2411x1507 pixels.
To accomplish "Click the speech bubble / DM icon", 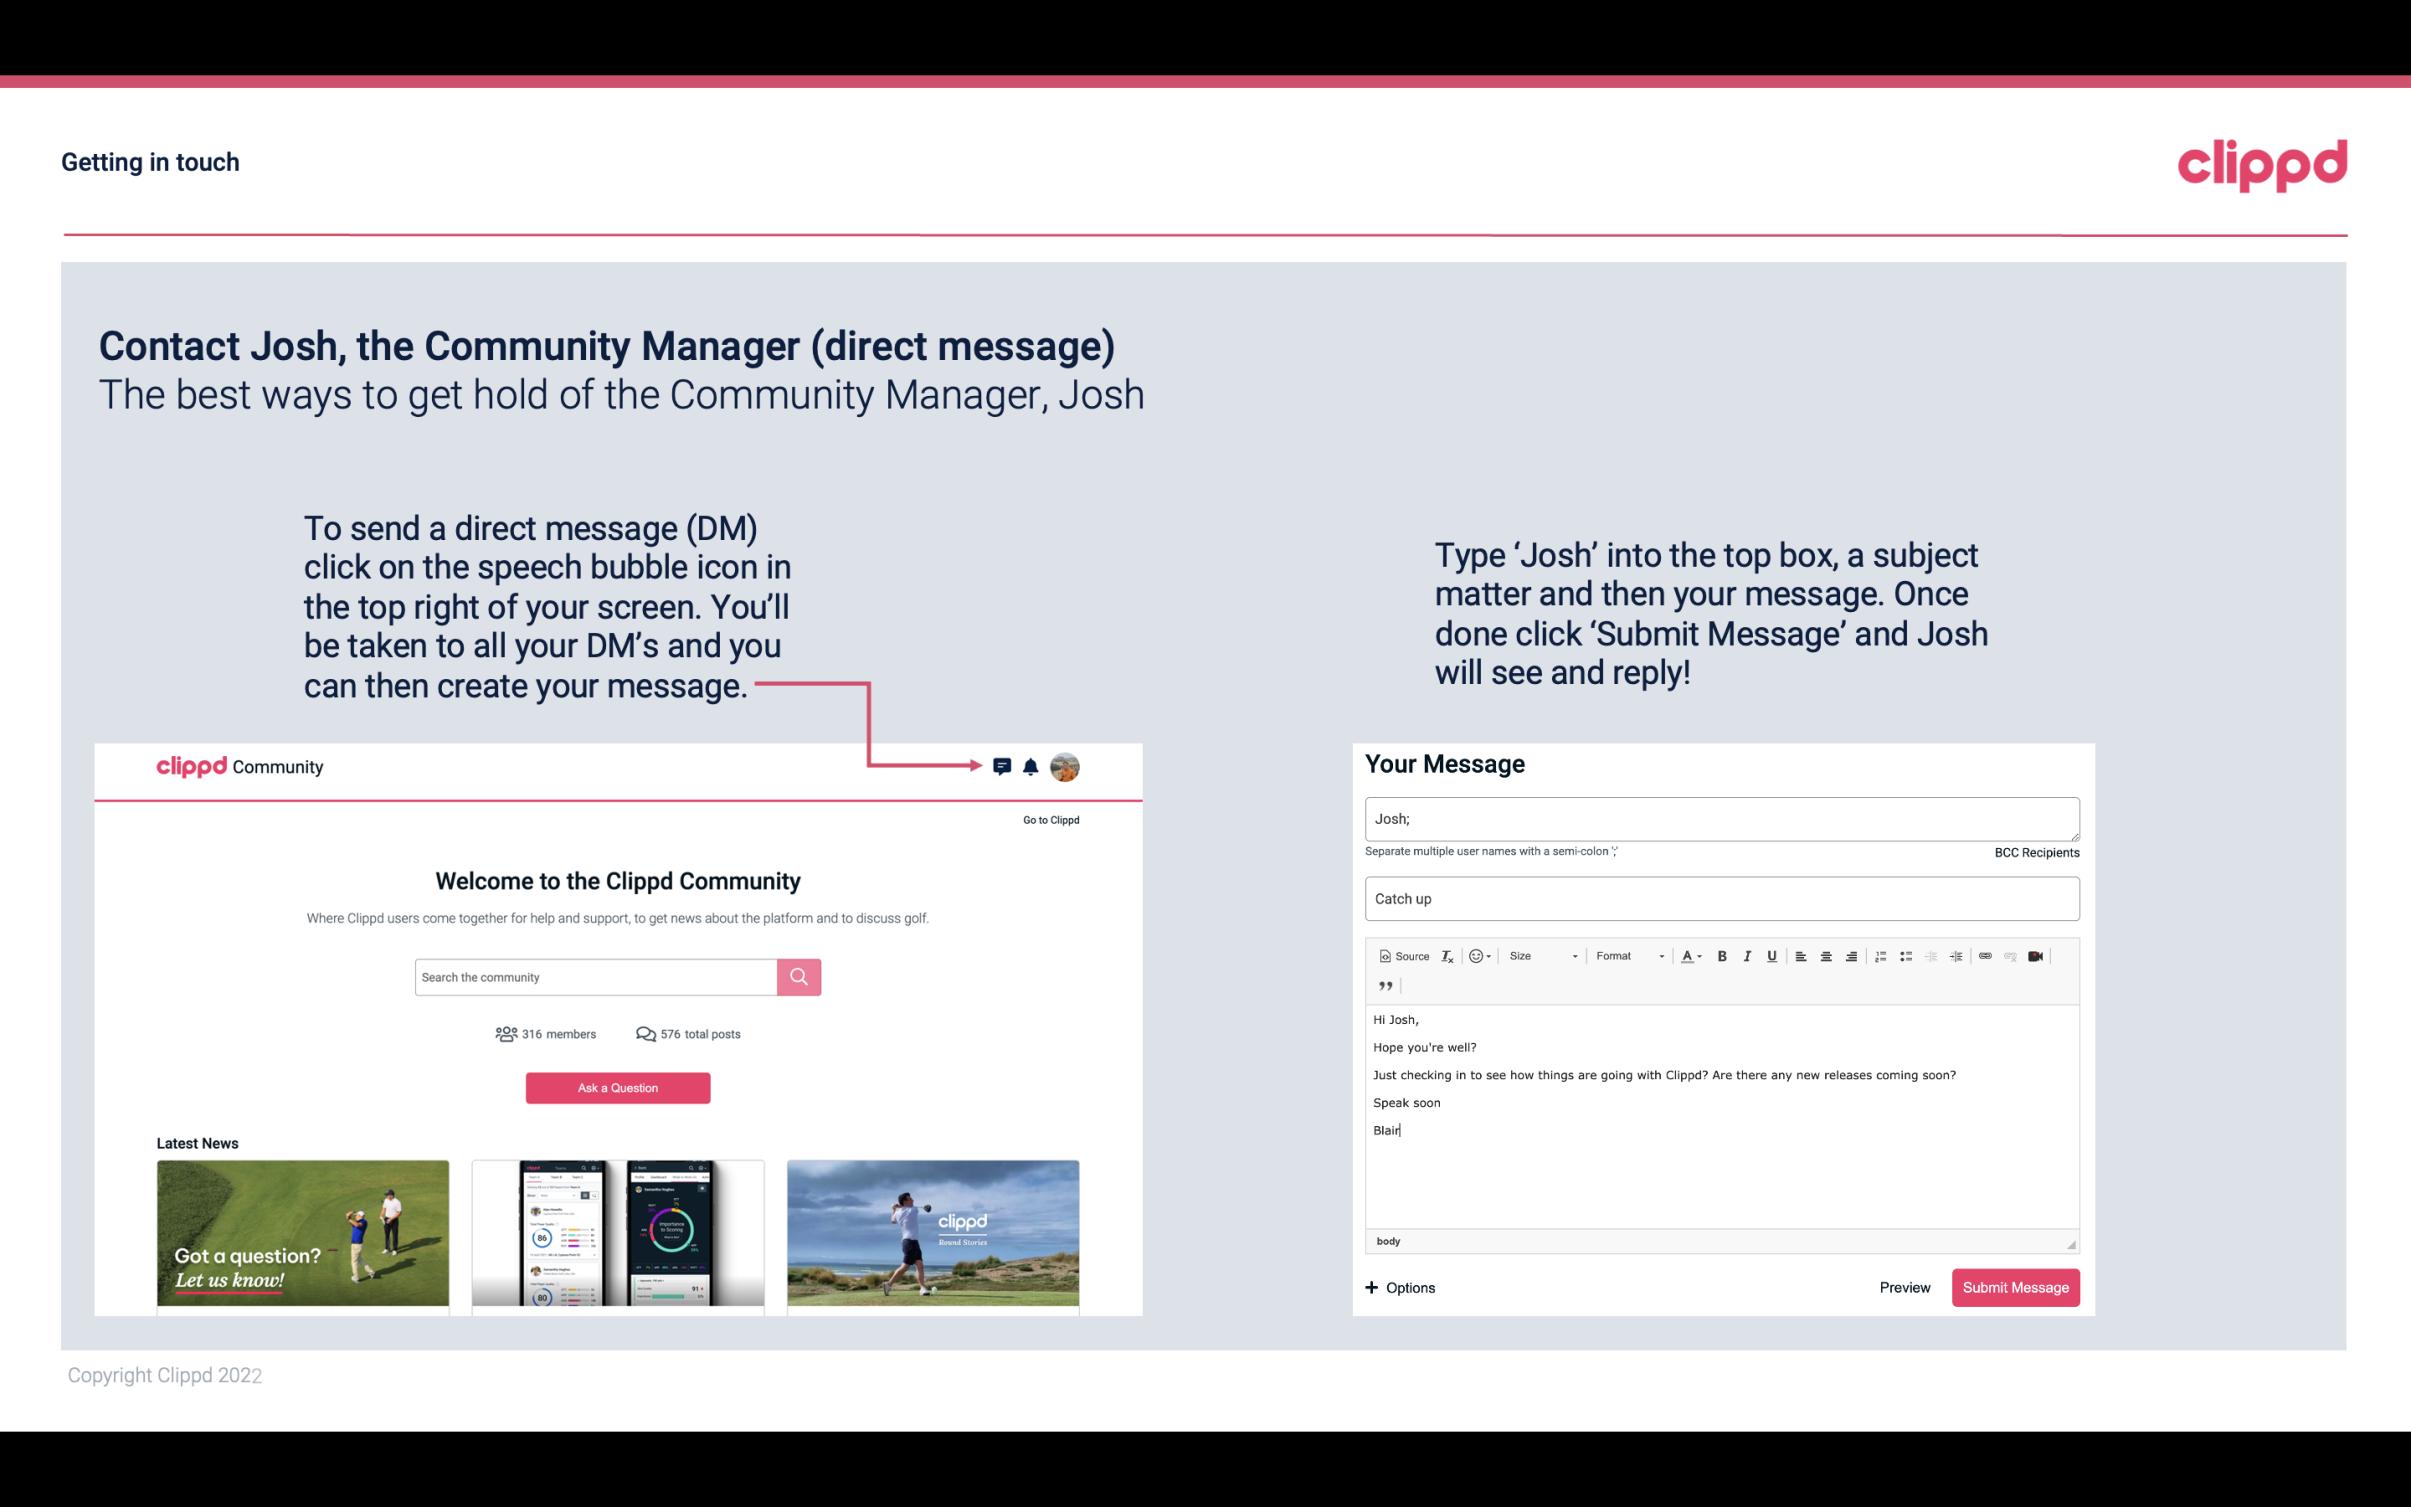I will pyautogui.click(x=1002, y=766).
